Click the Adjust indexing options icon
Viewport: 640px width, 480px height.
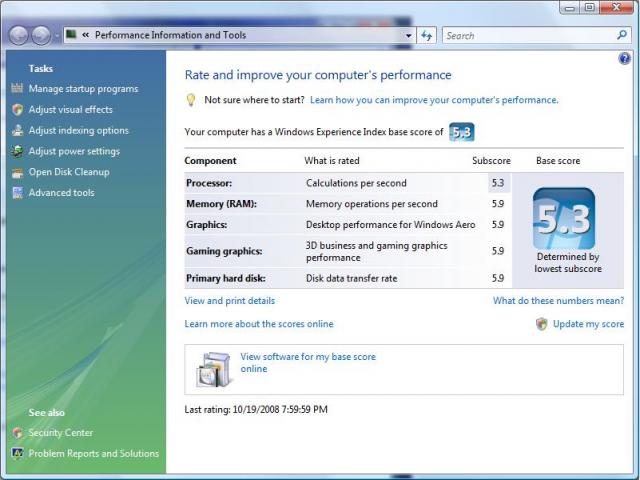[17, 130]
